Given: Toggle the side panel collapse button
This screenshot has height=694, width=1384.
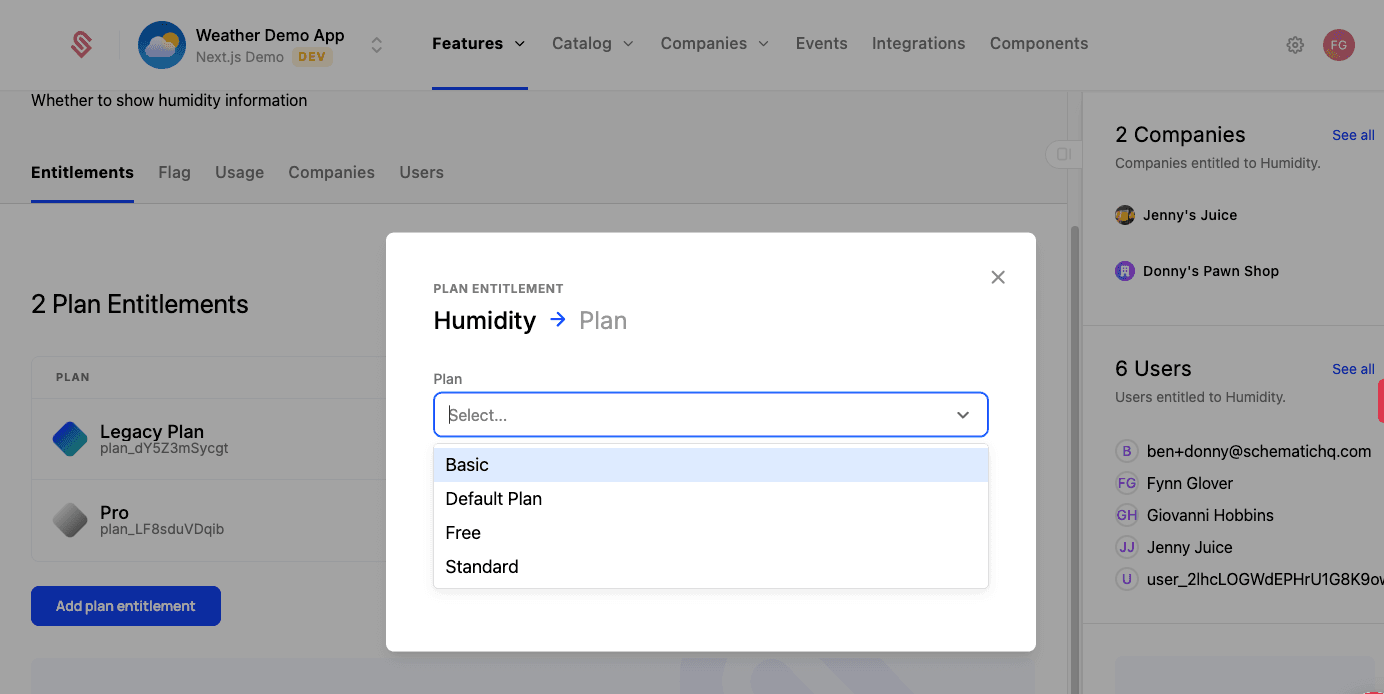Looking at the screenshot, I should click(1063, 154).
